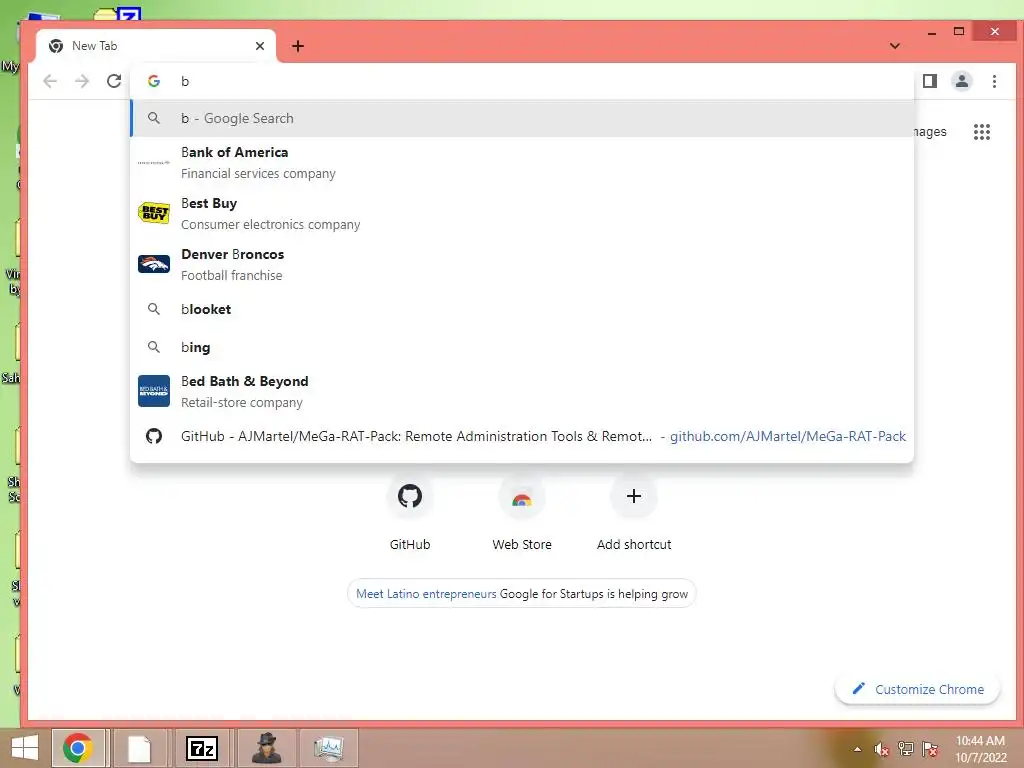Click the Google logo in the address bar
Viewport: 1024px width, 768px height.
coord(154,81)
